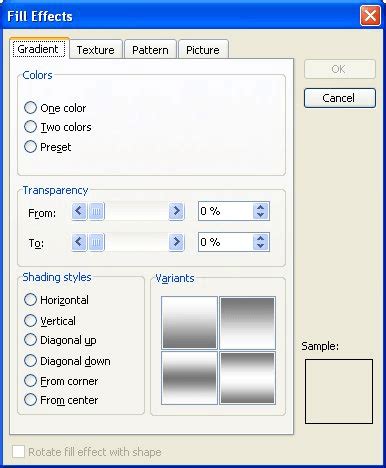The width and height of the screenshot is (386, 468).
Task: Select the One color radio button
Action: [30, 108]
